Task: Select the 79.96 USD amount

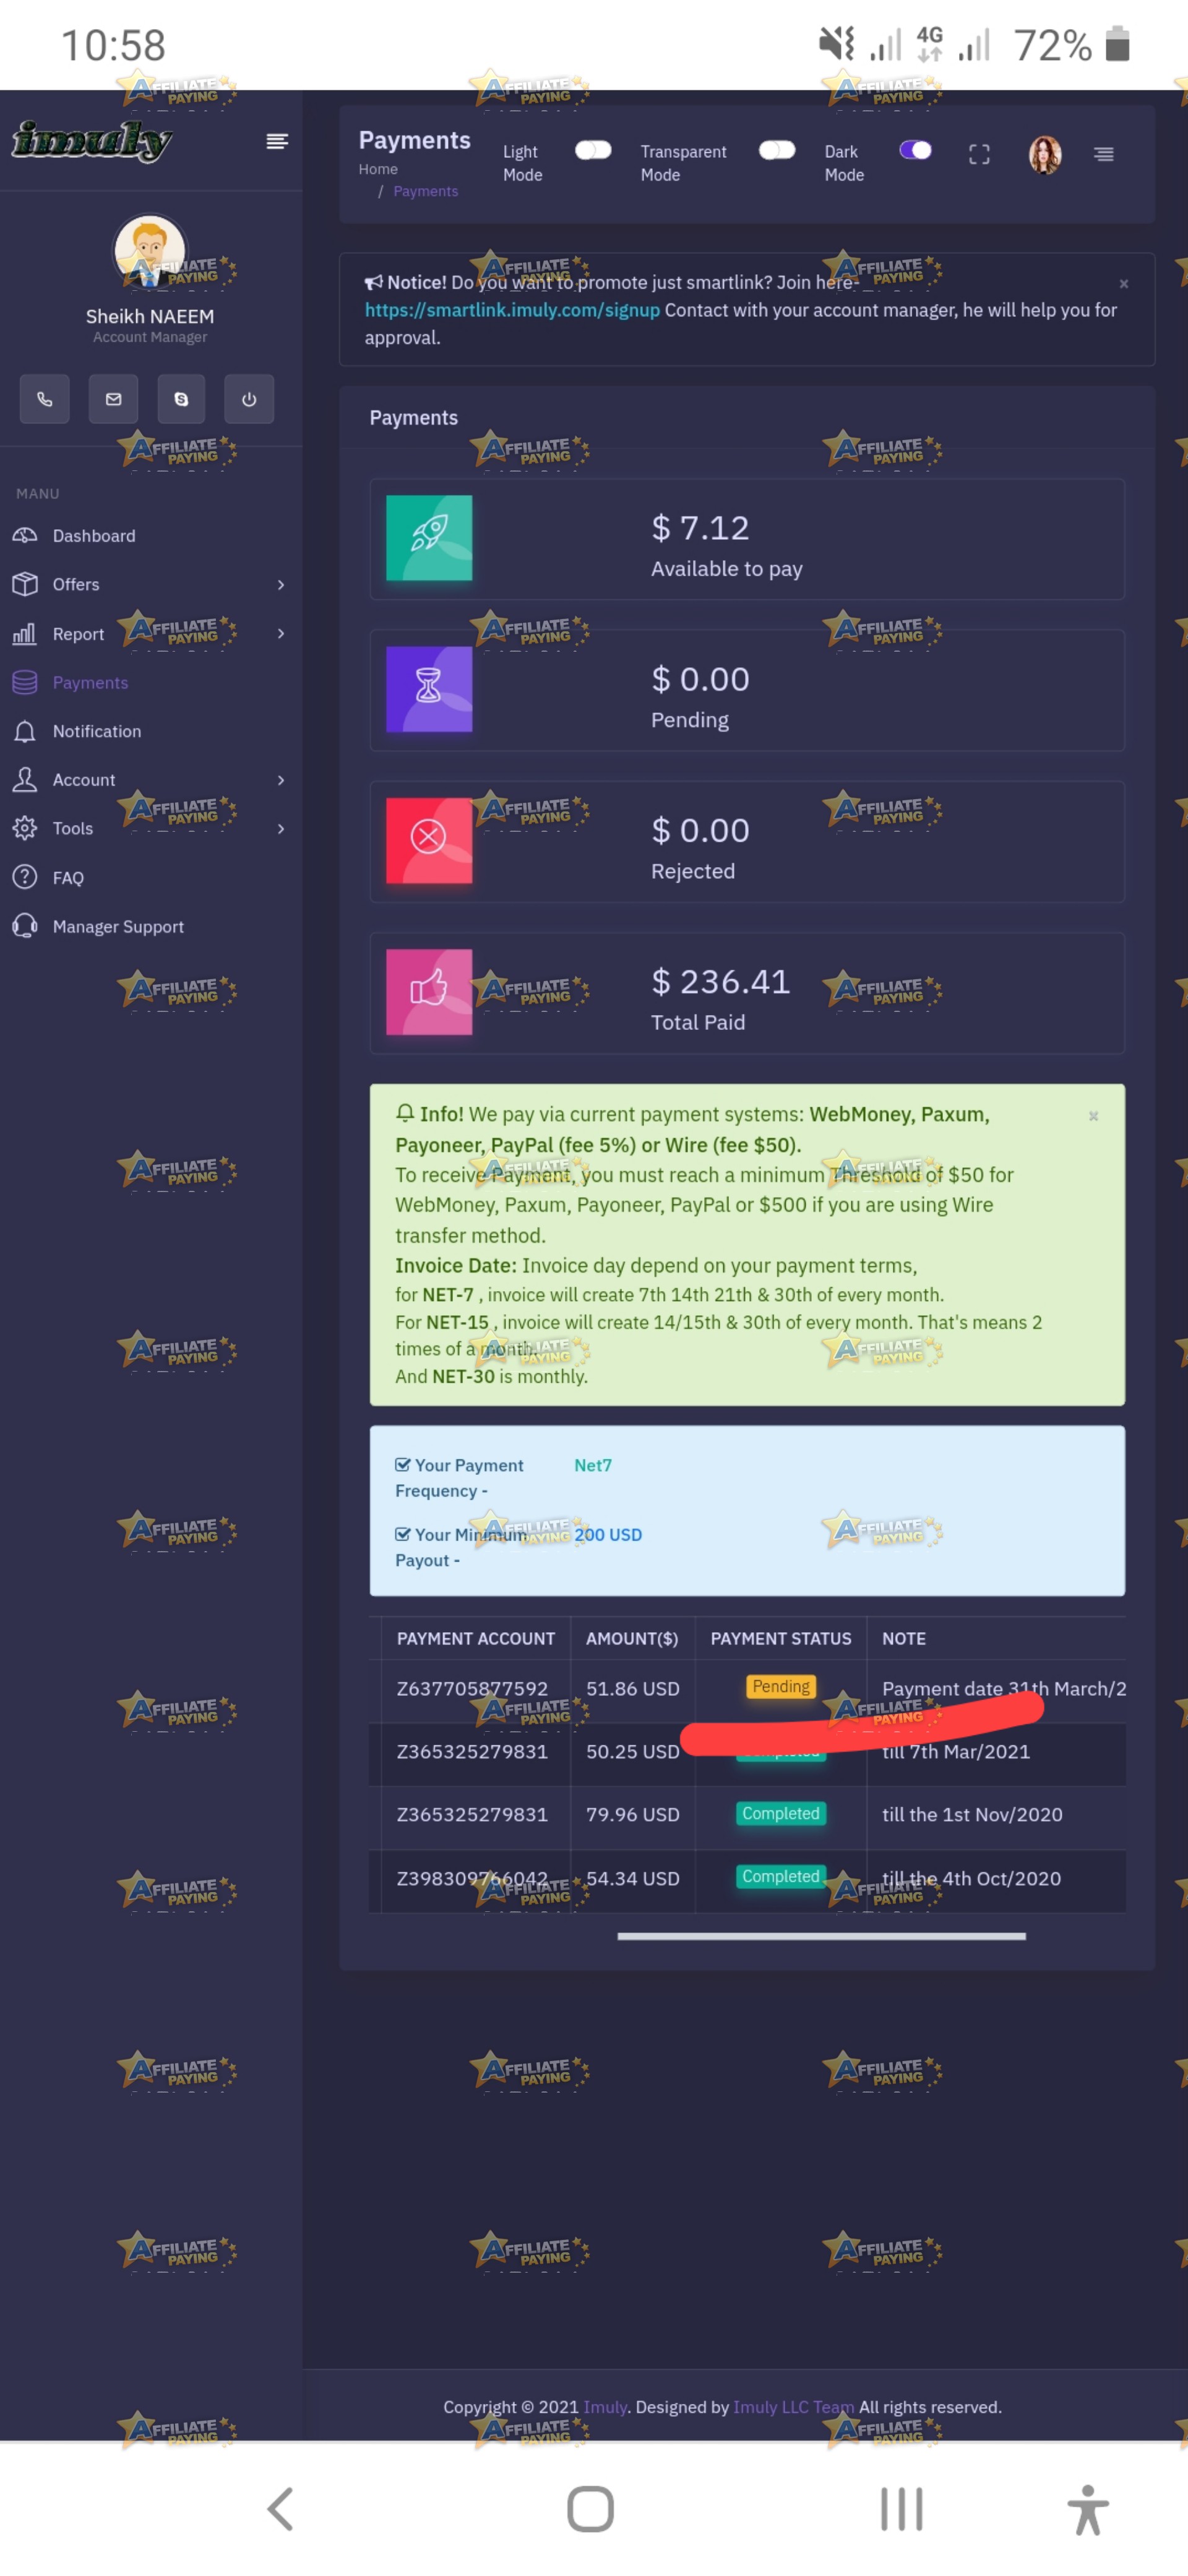Action: 633,1815
